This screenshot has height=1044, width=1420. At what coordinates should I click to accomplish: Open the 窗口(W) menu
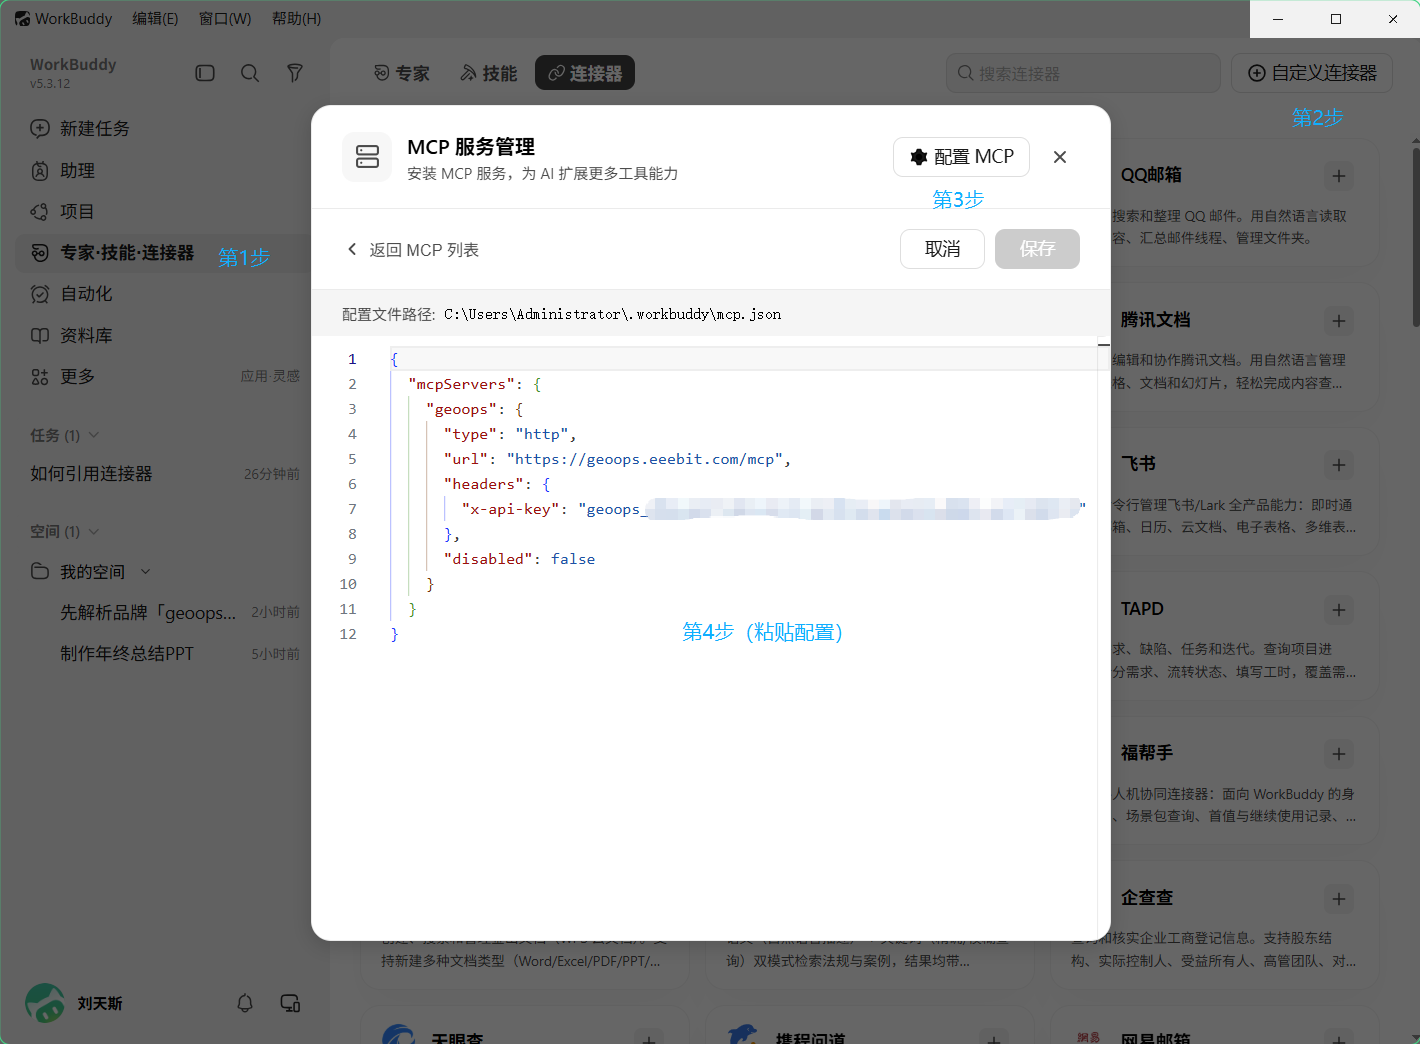click(x=225, y=19)
